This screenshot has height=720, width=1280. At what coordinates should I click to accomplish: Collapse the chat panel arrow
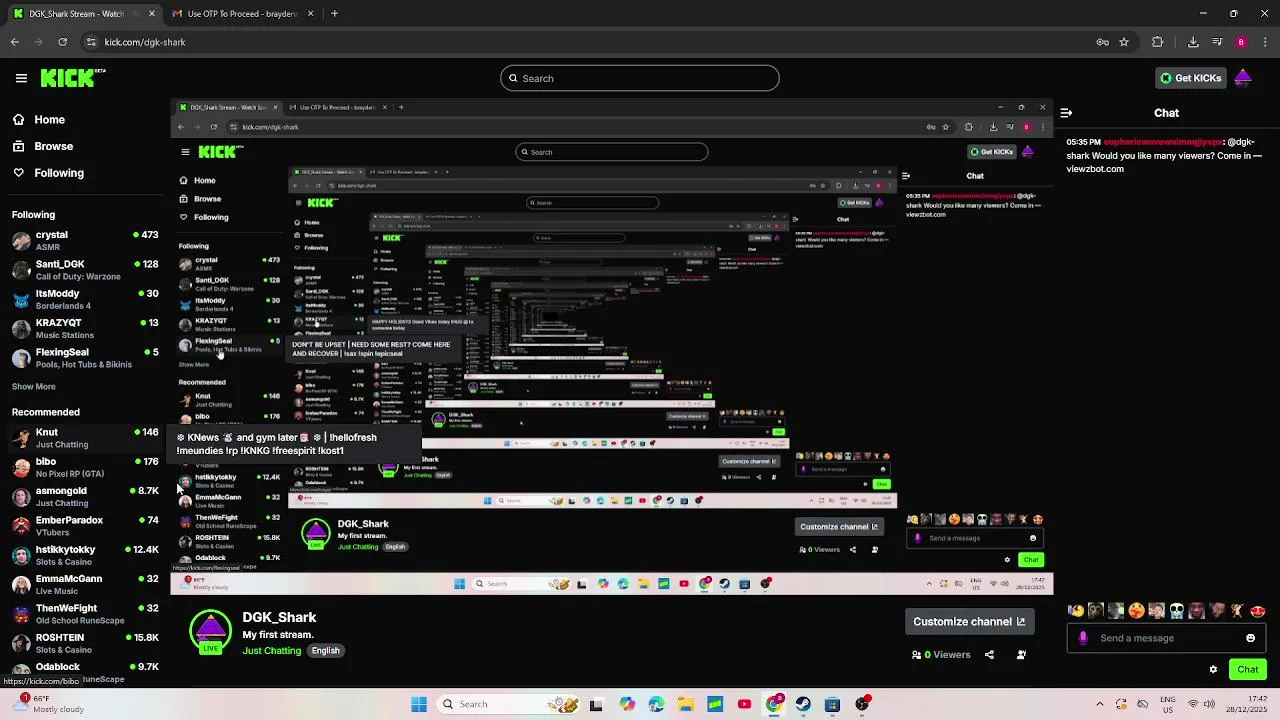tap(1066, 113)
